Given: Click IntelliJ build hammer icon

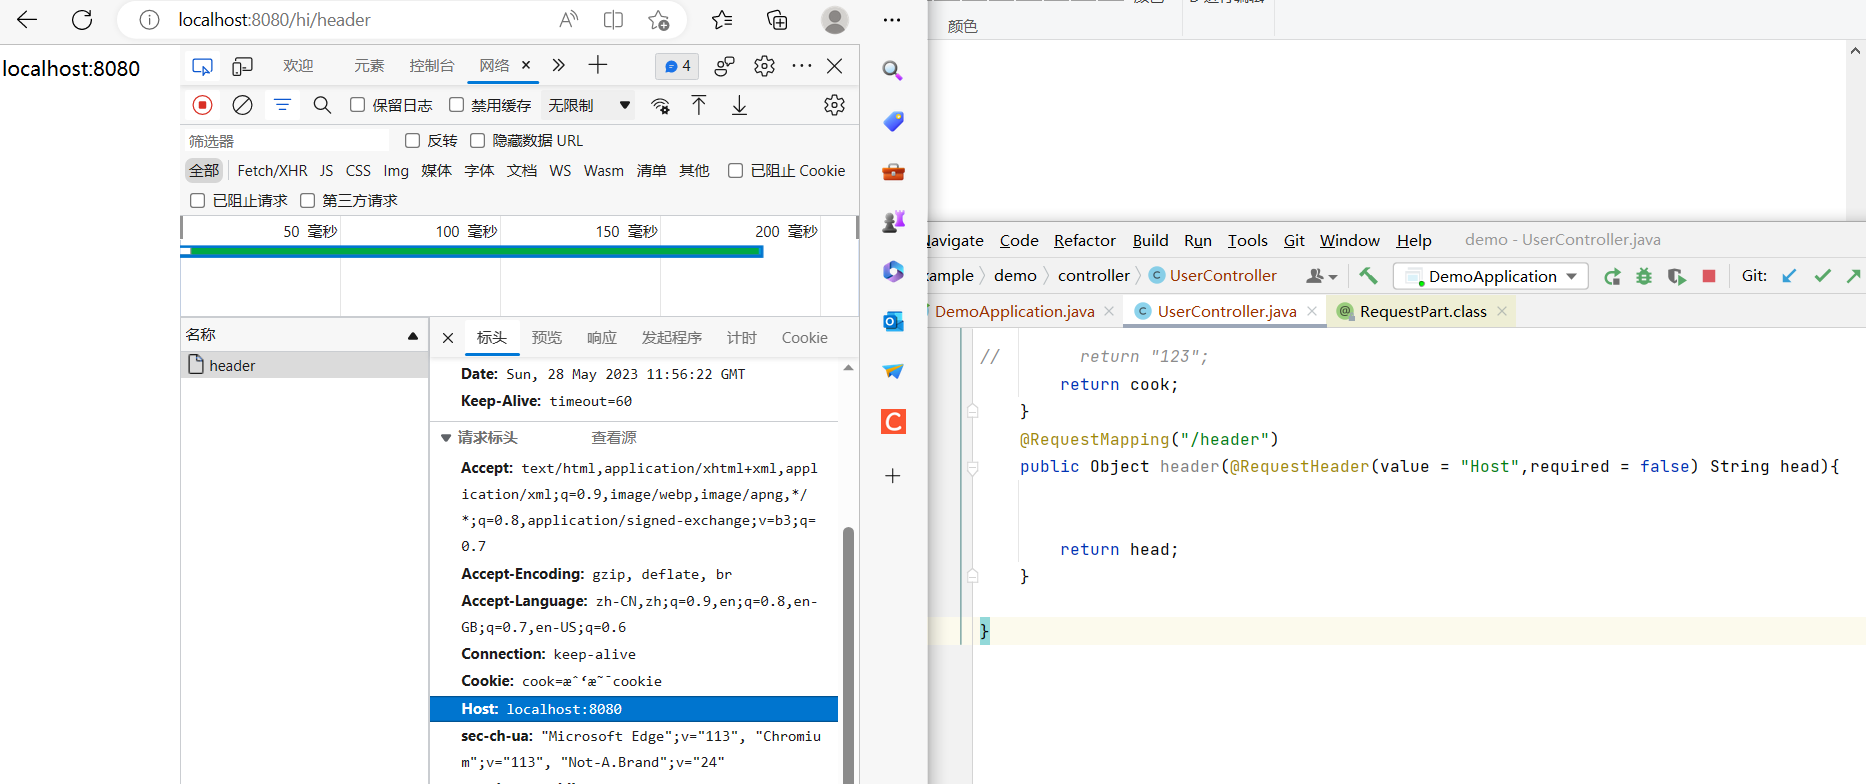Looking at the screenshot, I should (x=1368, y=276).
